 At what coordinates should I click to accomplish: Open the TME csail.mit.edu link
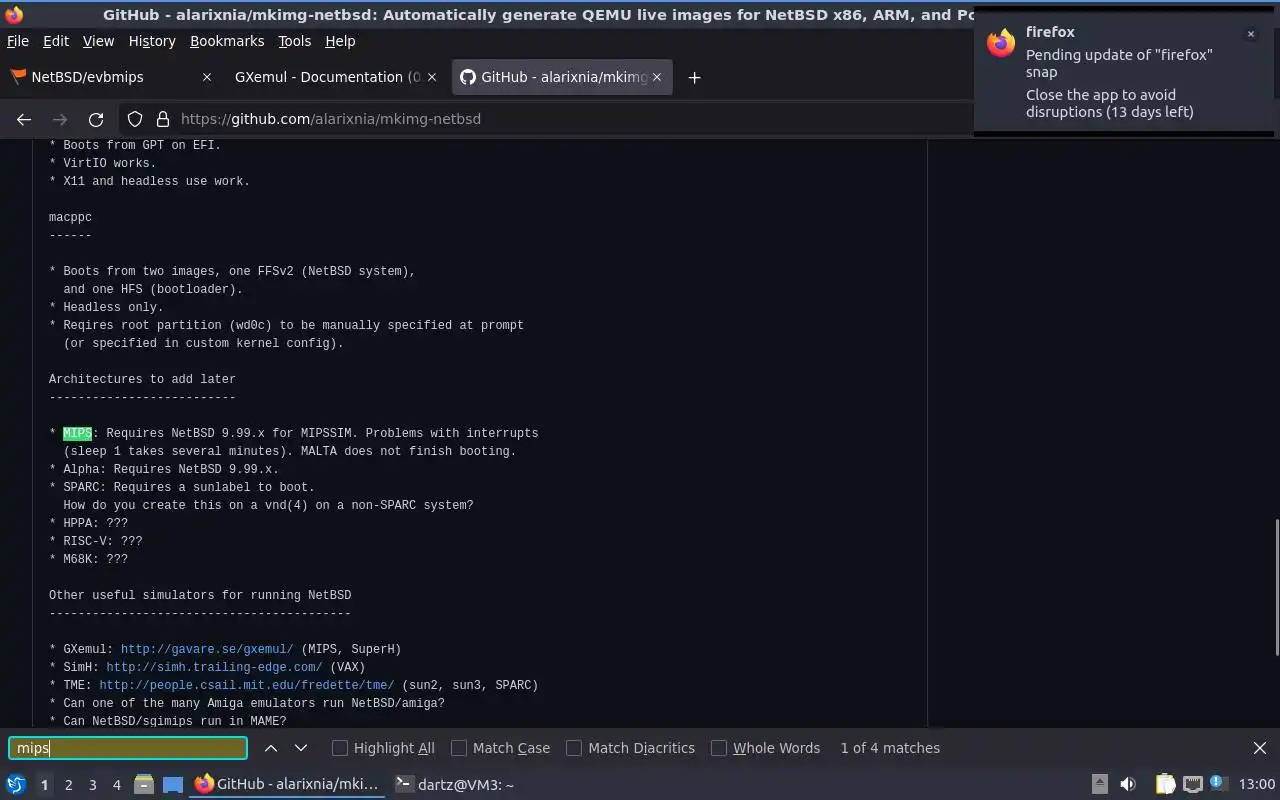[246, 685]
